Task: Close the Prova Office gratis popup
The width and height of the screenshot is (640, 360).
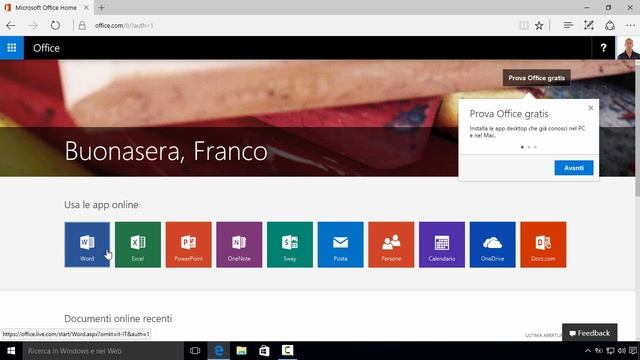Action: (x=591, y=108)
